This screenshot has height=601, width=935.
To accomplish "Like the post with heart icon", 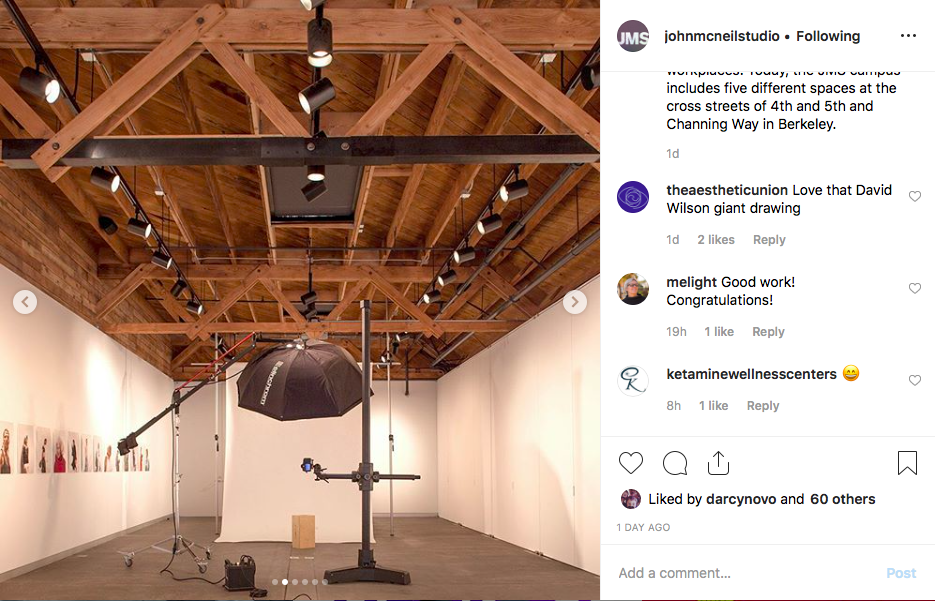I will pos(630,463).
